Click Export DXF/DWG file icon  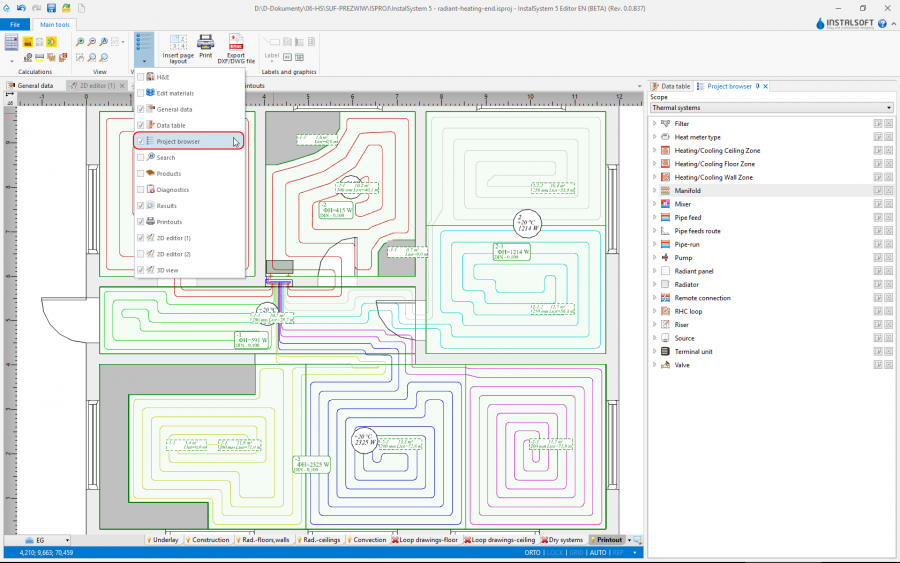tap(236, 43)
